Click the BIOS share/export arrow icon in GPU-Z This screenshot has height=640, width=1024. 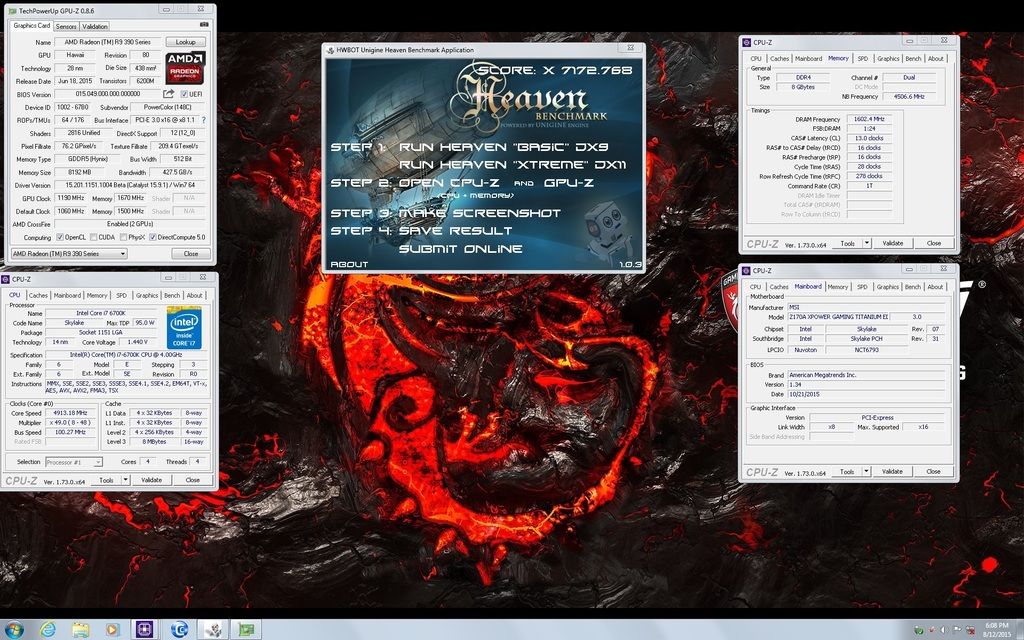click(x=169, y=94)
